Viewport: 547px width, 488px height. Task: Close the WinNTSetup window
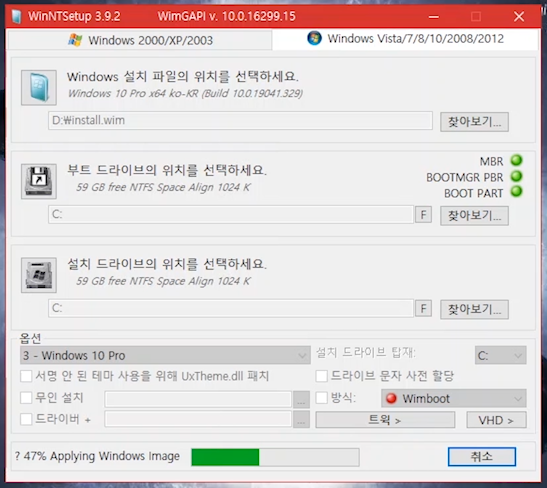519,16
